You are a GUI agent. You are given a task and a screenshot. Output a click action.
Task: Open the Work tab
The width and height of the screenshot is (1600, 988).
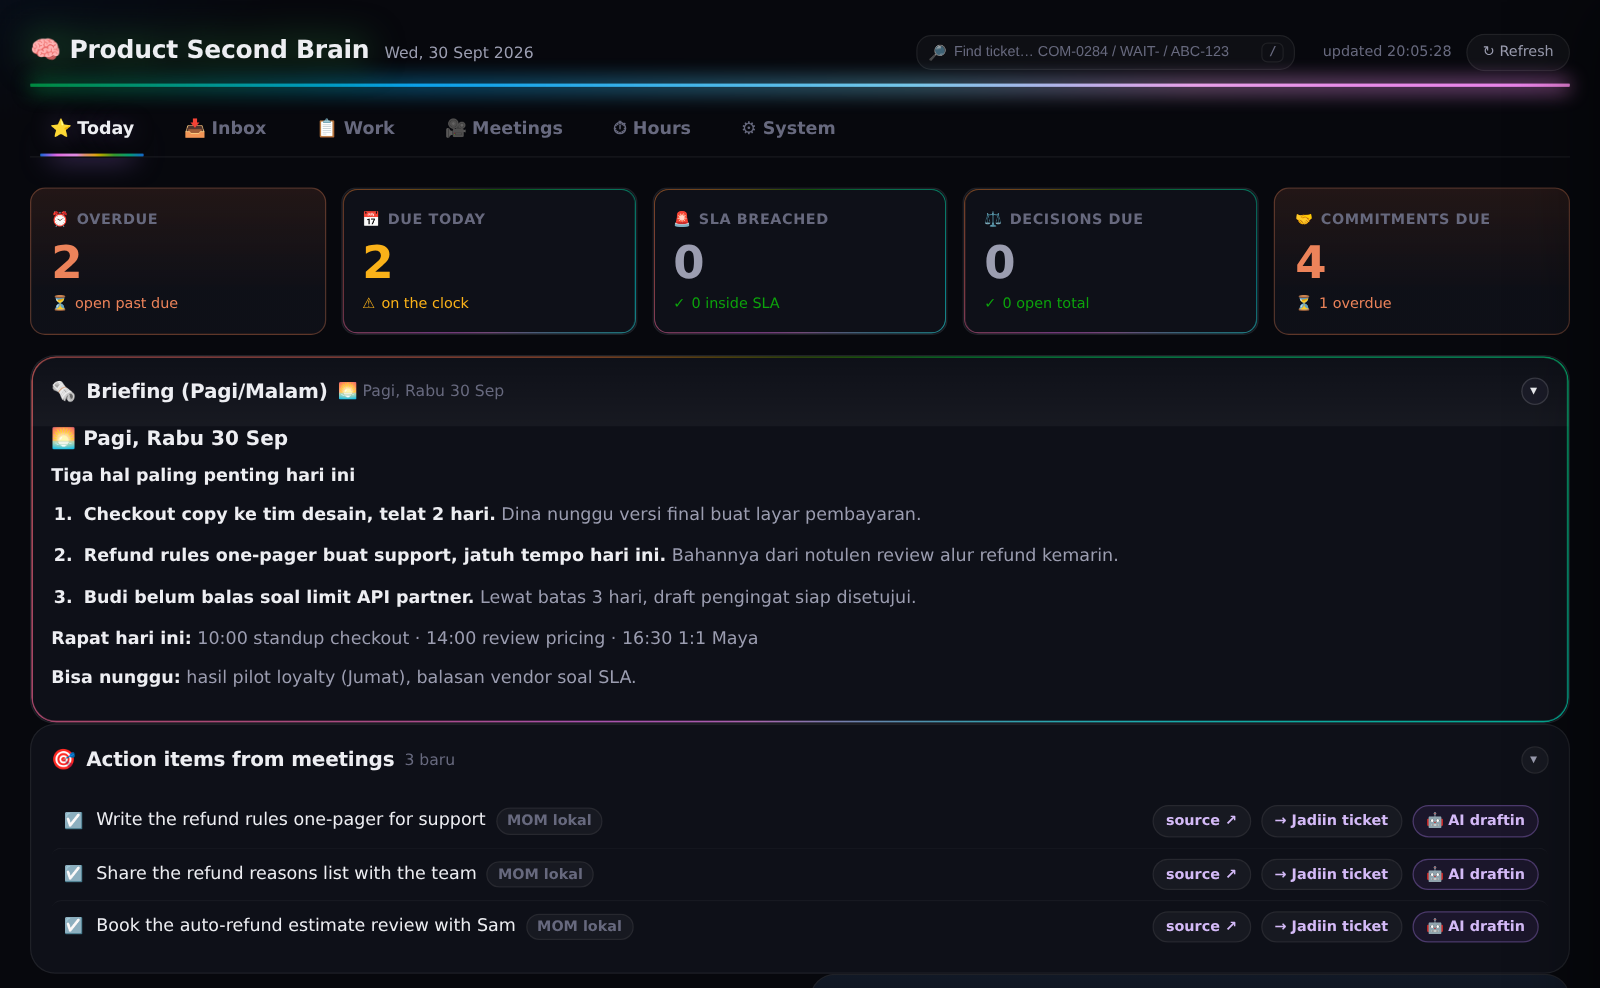356,128
